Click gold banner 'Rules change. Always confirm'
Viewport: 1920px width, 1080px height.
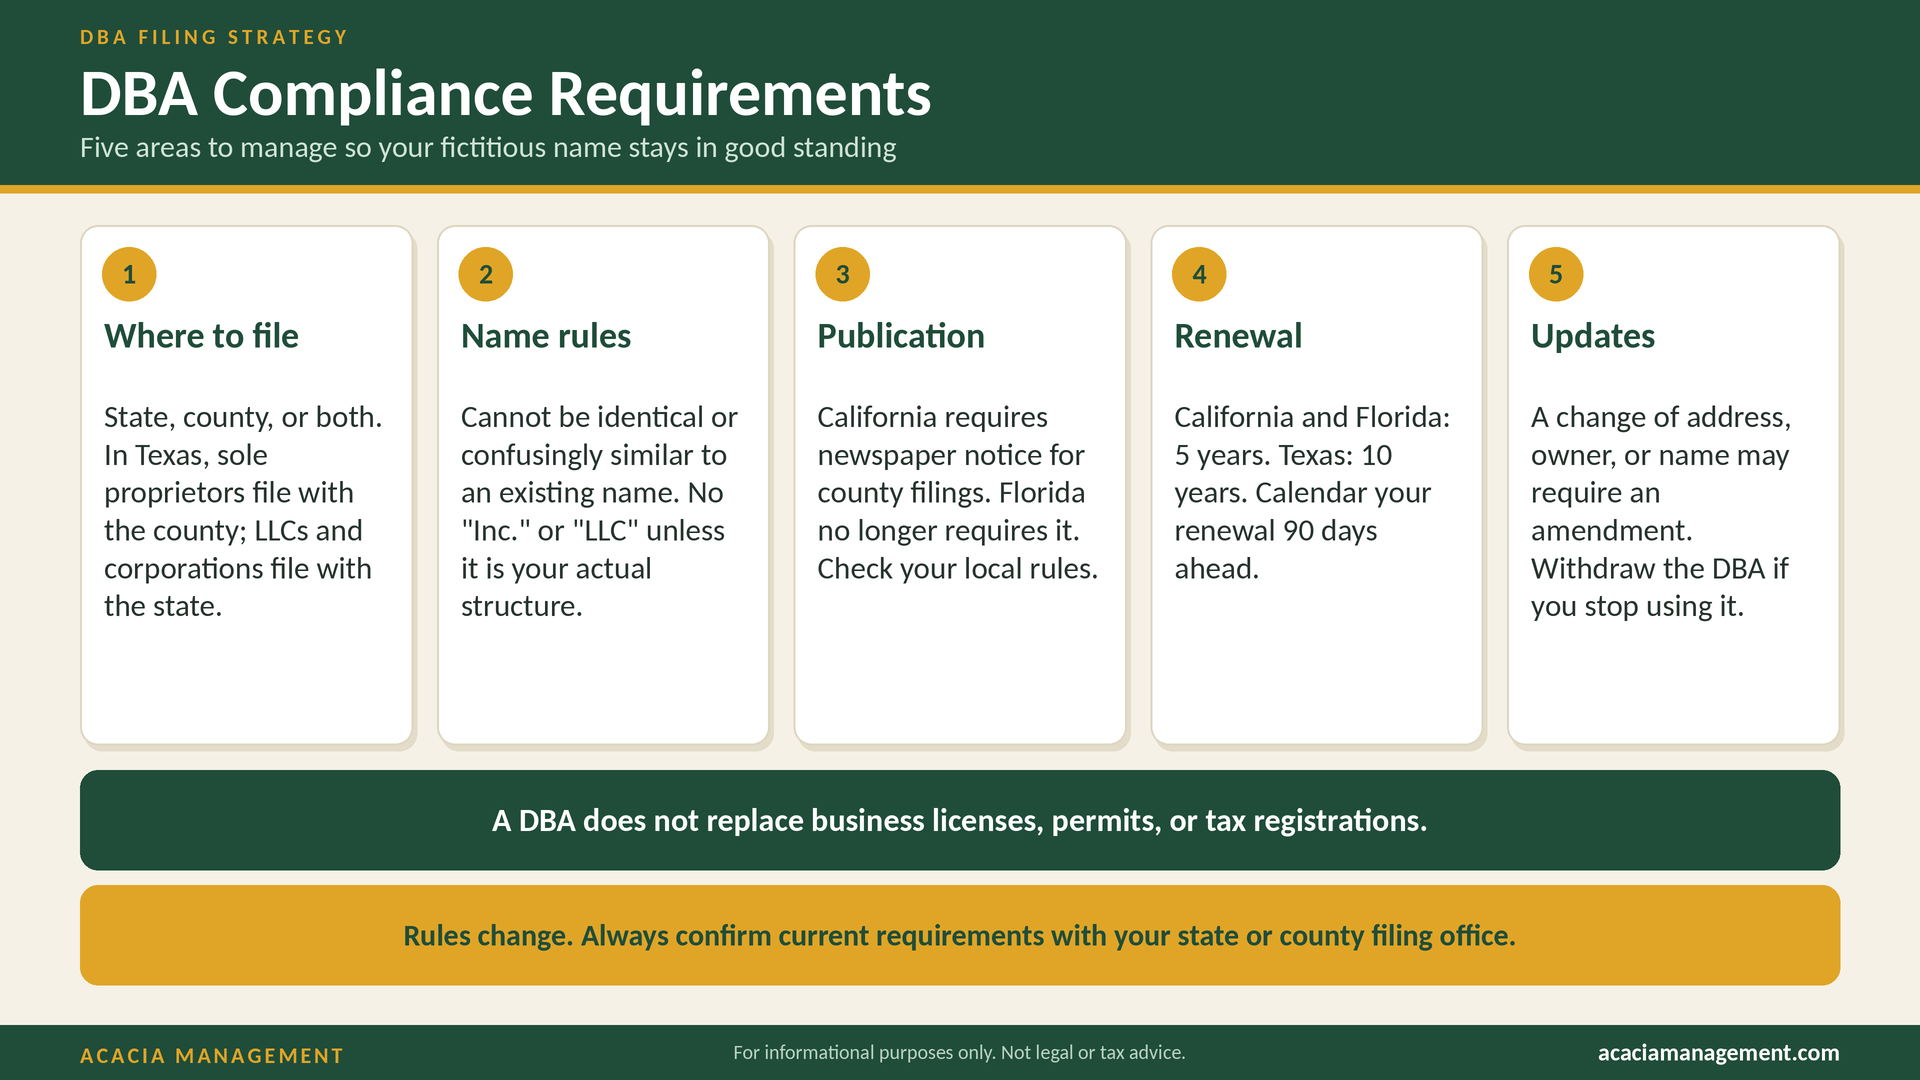(x=960, y=935)
